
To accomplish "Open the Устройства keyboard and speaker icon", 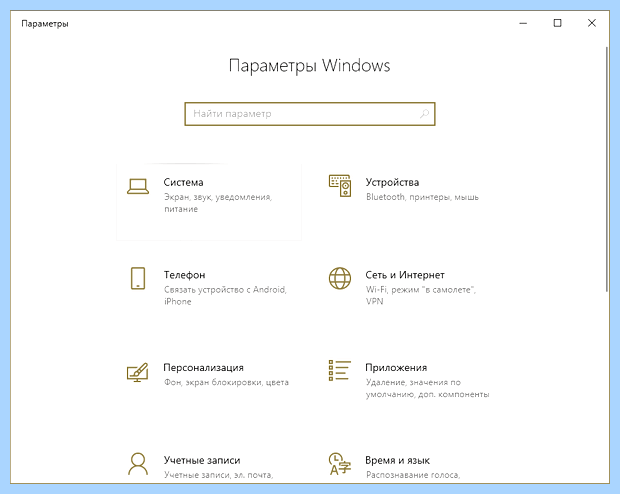I will (x=340, y=186).
